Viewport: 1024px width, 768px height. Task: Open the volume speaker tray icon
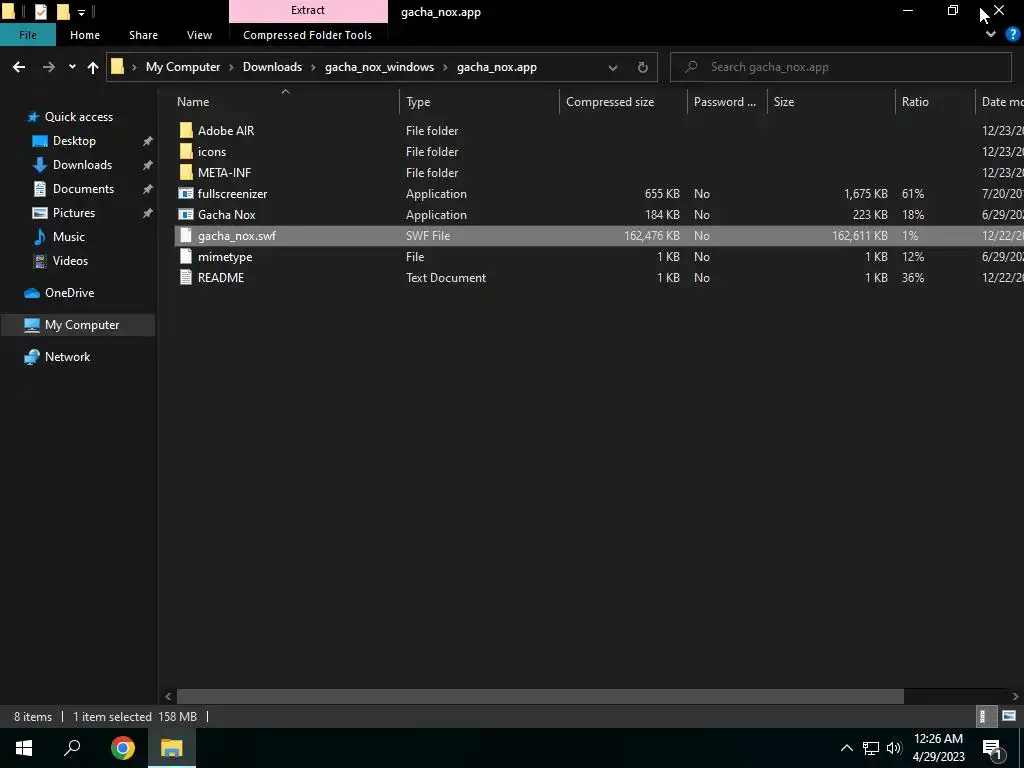click(x=894, y=748)
